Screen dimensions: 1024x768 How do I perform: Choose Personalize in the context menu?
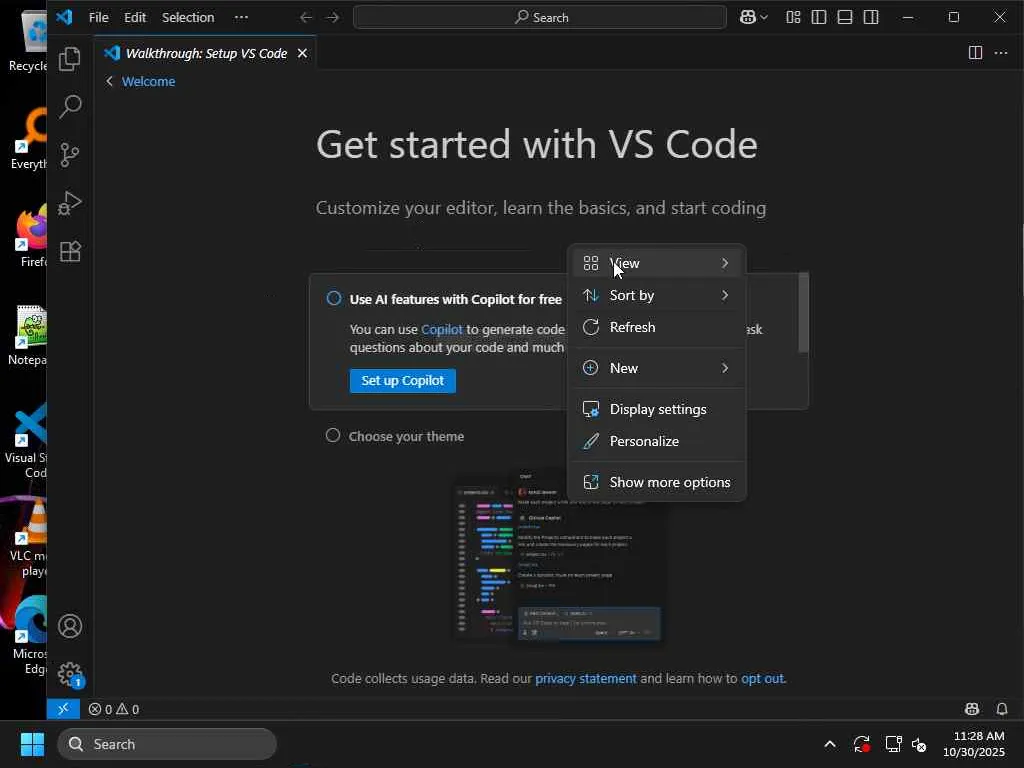656,441
